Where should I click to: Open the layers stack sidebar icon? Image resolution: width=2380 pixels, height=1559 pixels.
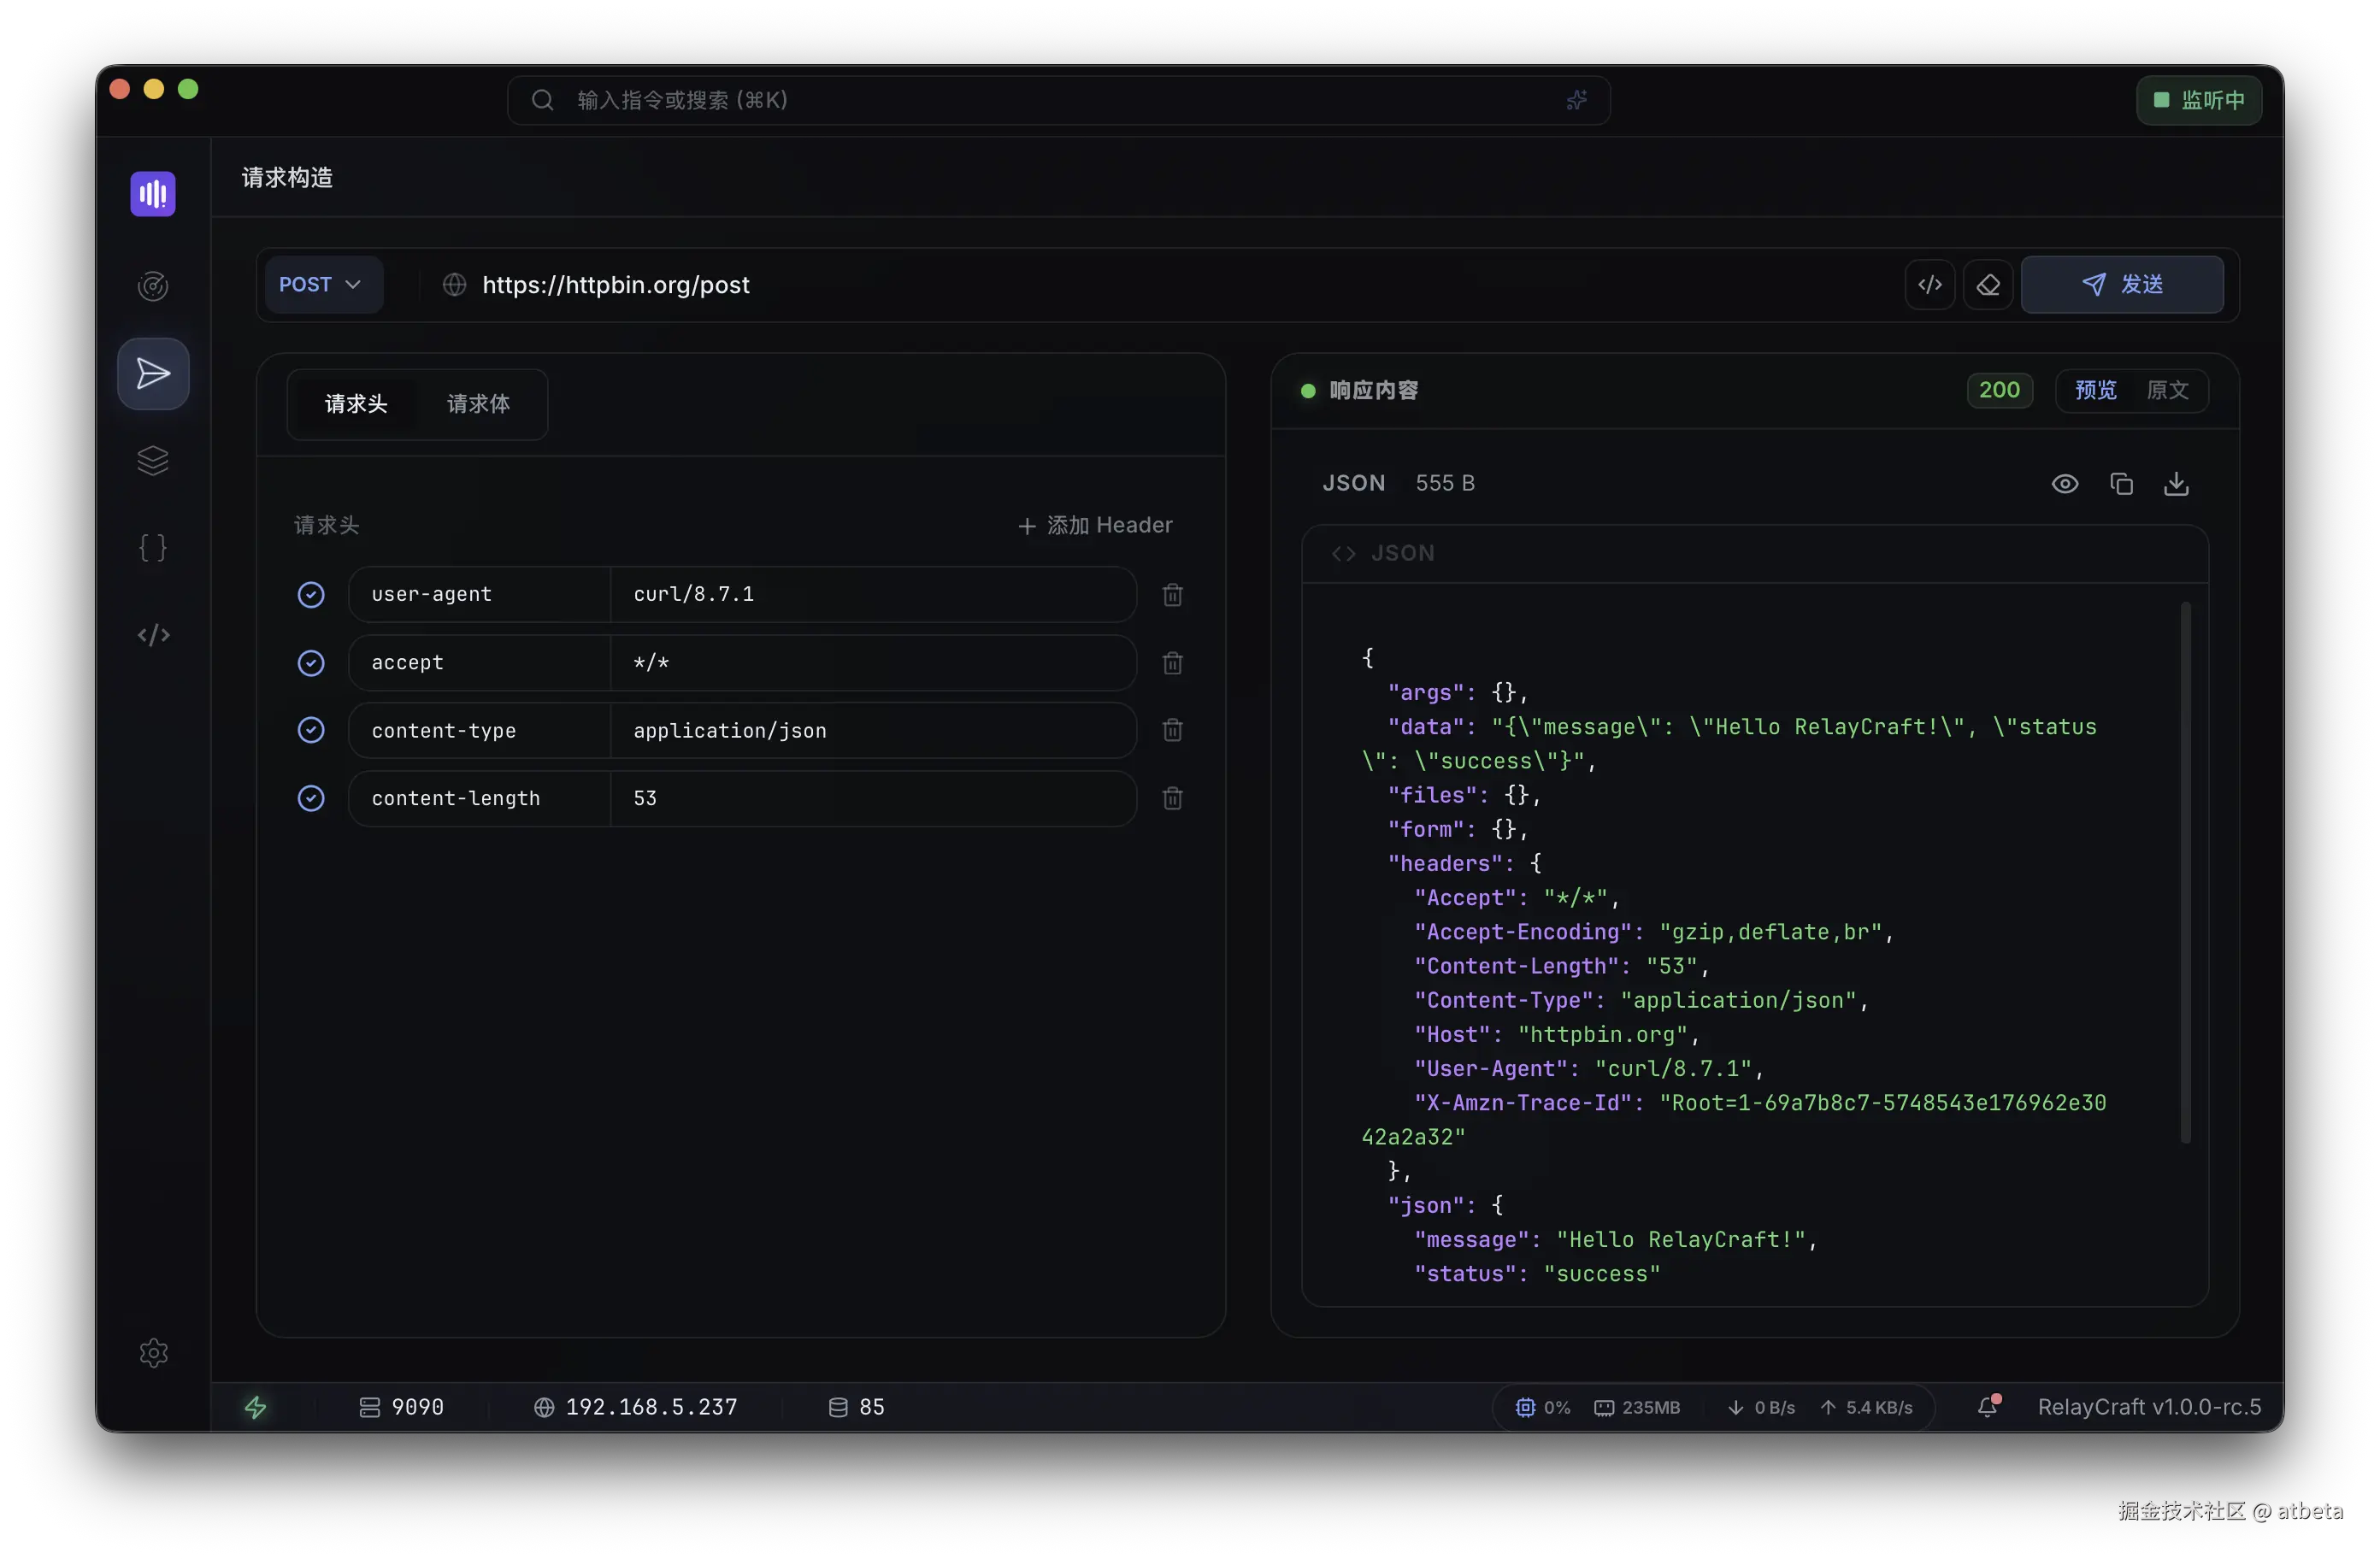click(x=153, y=460)
